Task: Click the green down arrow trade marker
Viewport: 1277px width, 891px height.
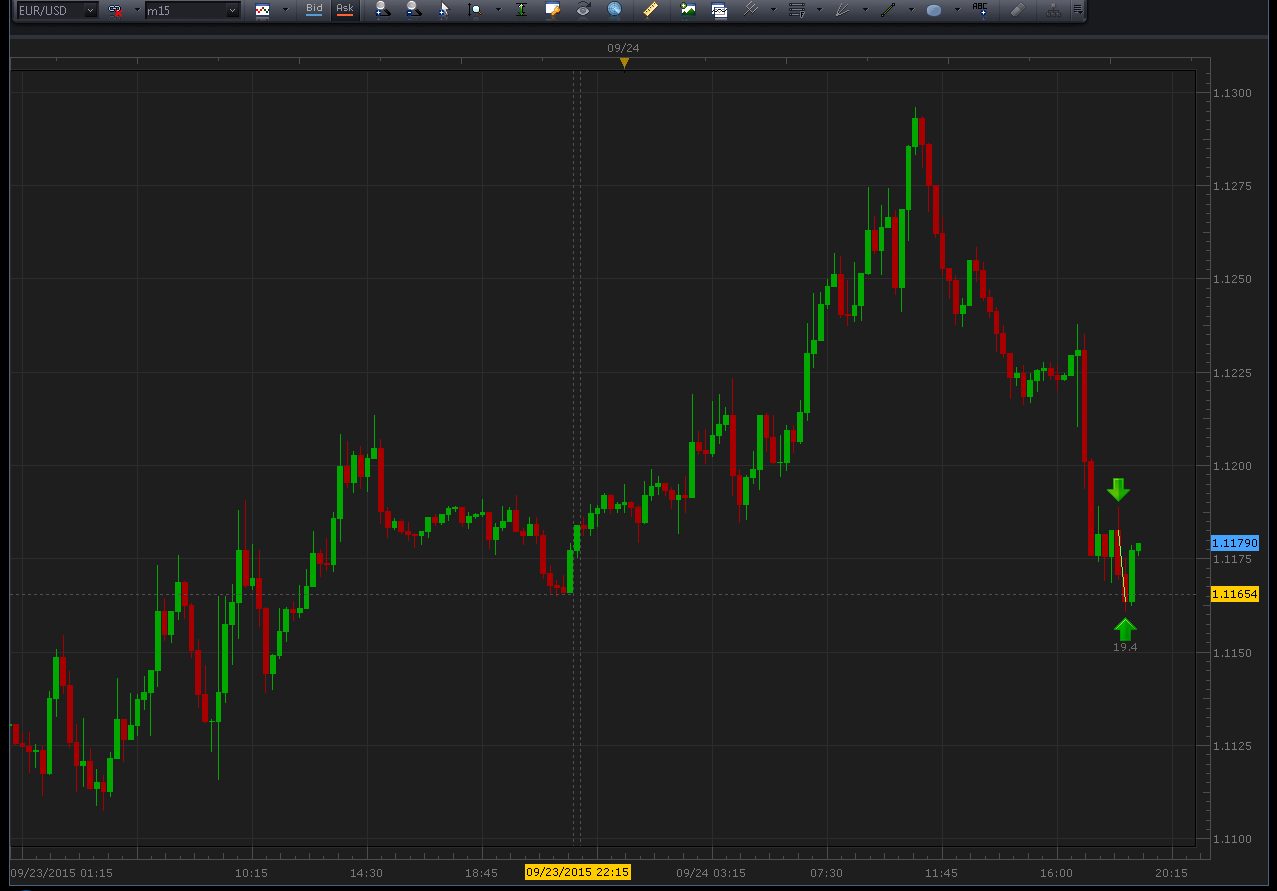Action: (x=1118, y=489)
